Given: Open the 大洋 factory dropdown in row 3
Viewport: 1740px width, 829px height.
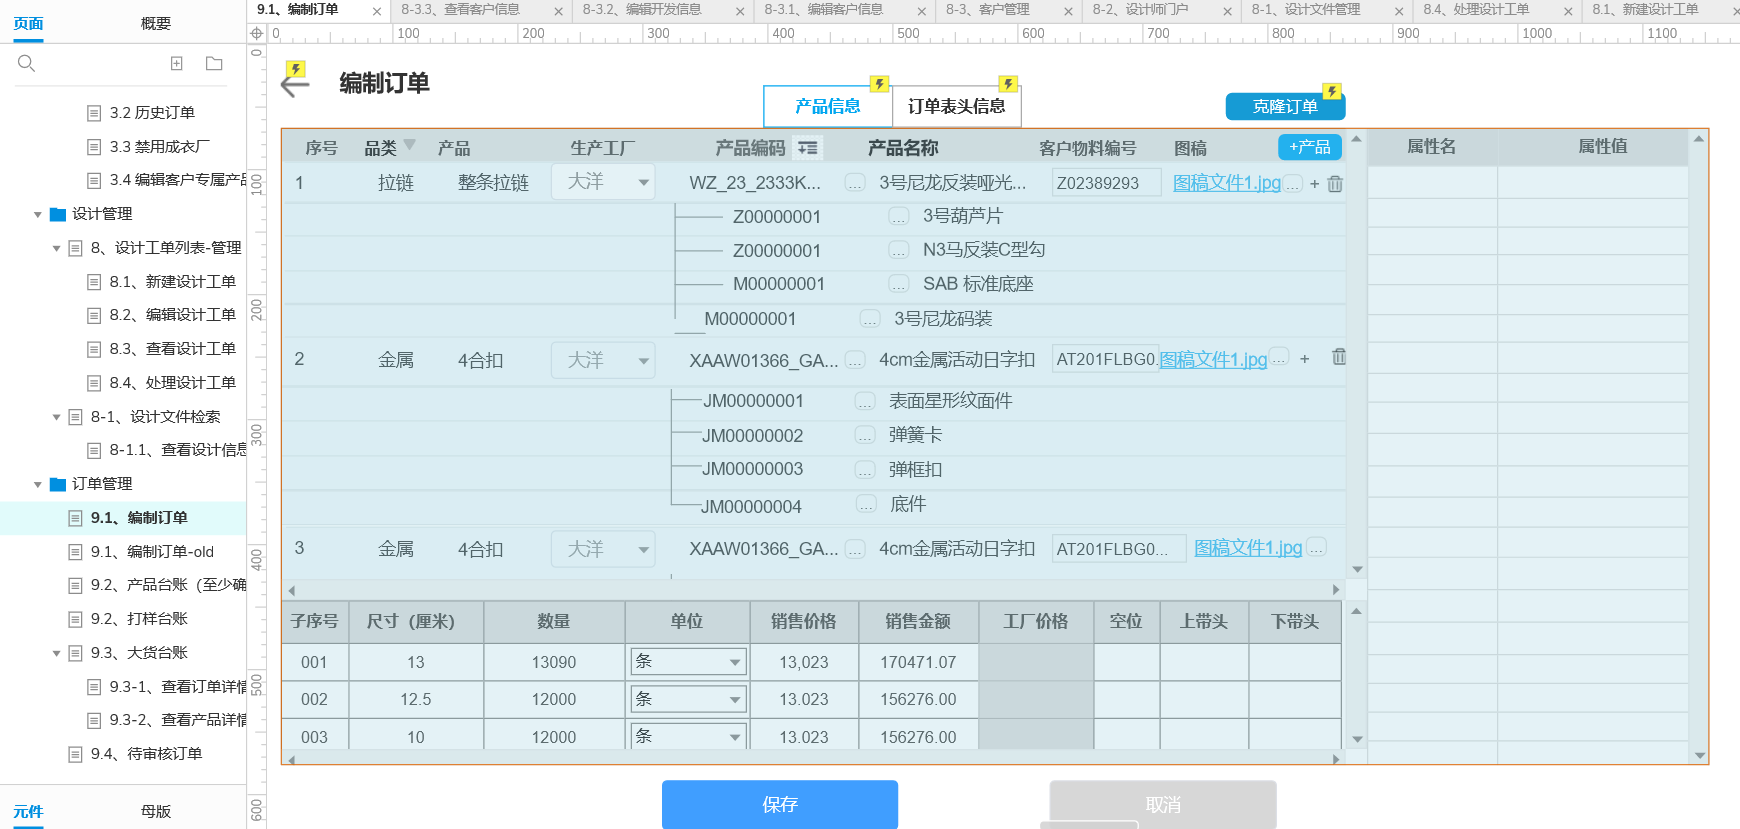Looking at the screenshot, I should point(603,549).
